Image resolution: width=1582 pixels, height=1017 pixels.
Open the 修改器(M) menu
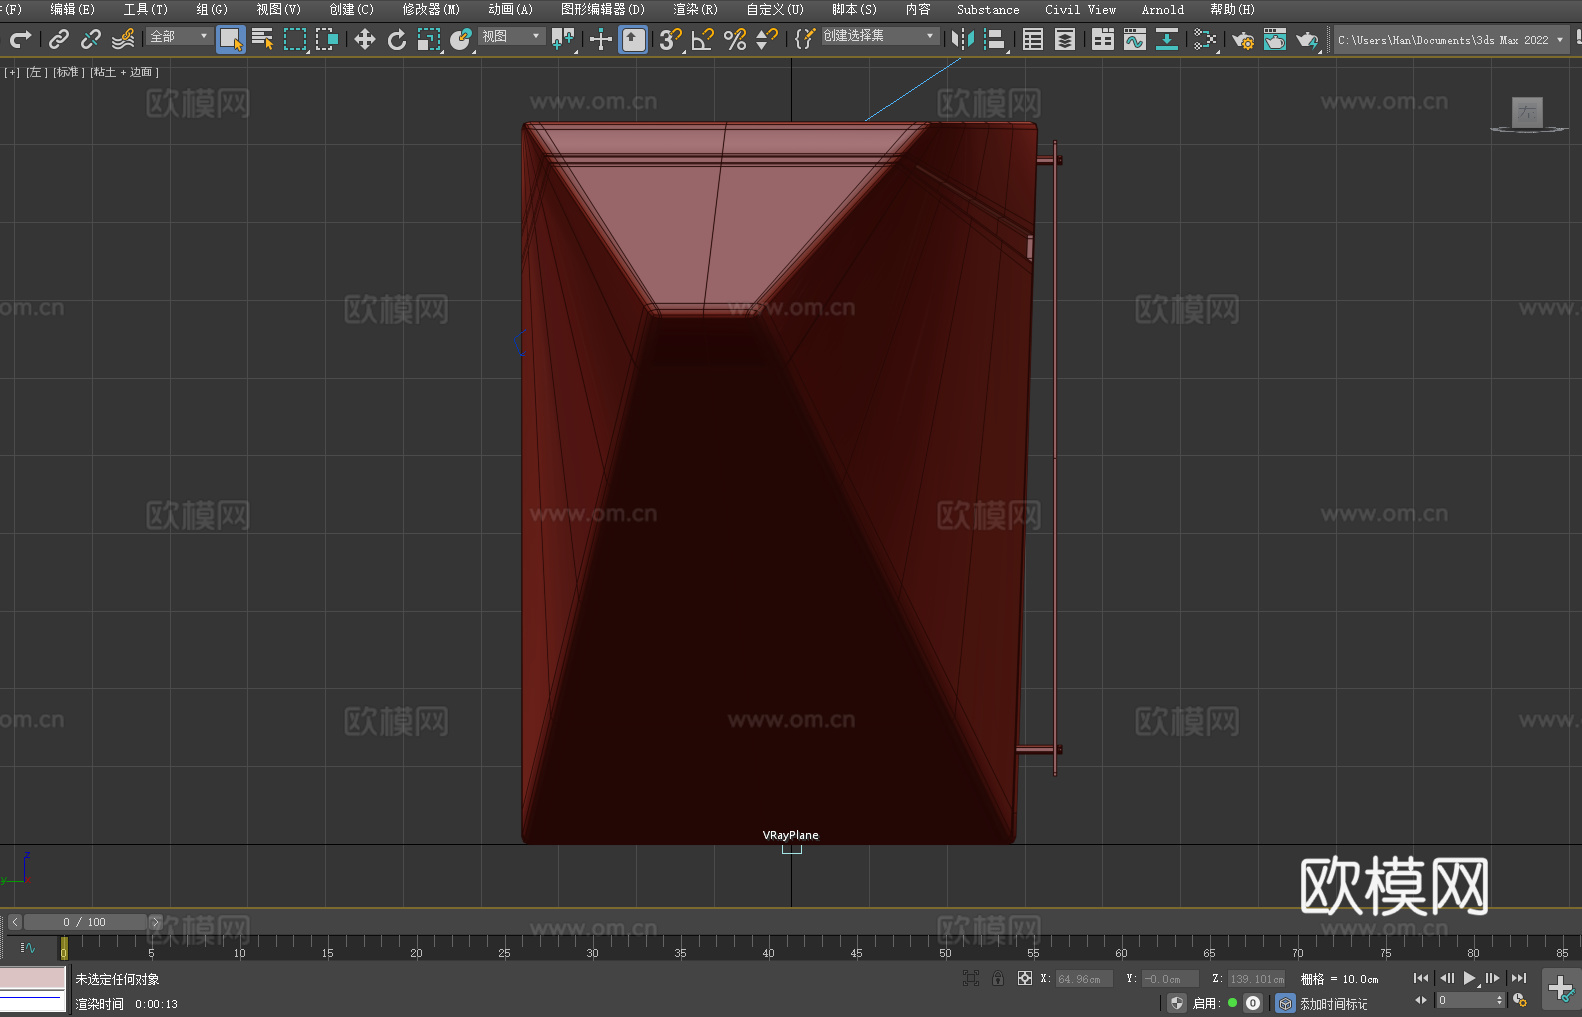click(x=431, y=9)
